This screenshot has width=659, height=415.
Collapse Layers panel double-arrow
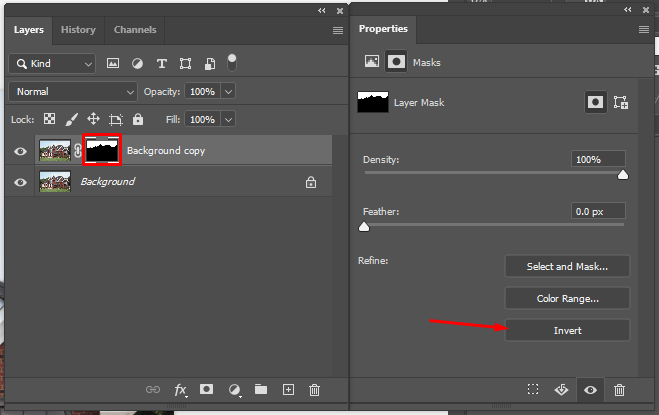(322, 11)
